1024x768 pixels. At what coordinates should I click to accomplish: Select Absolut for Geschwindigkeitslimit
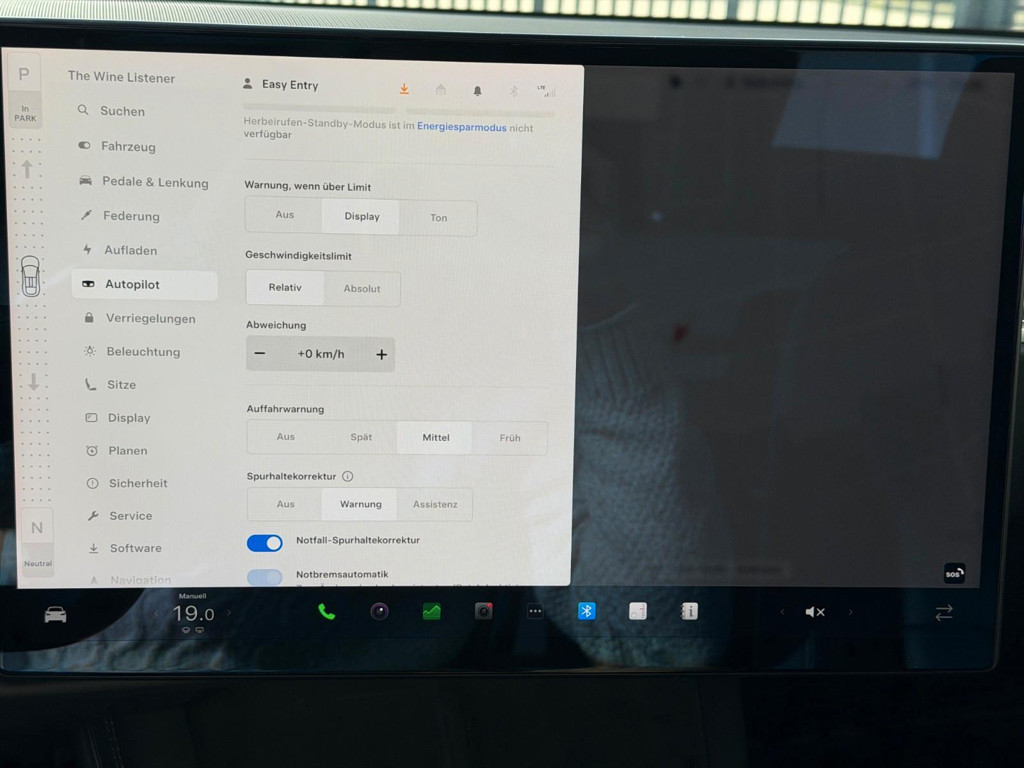pos(362,289)
